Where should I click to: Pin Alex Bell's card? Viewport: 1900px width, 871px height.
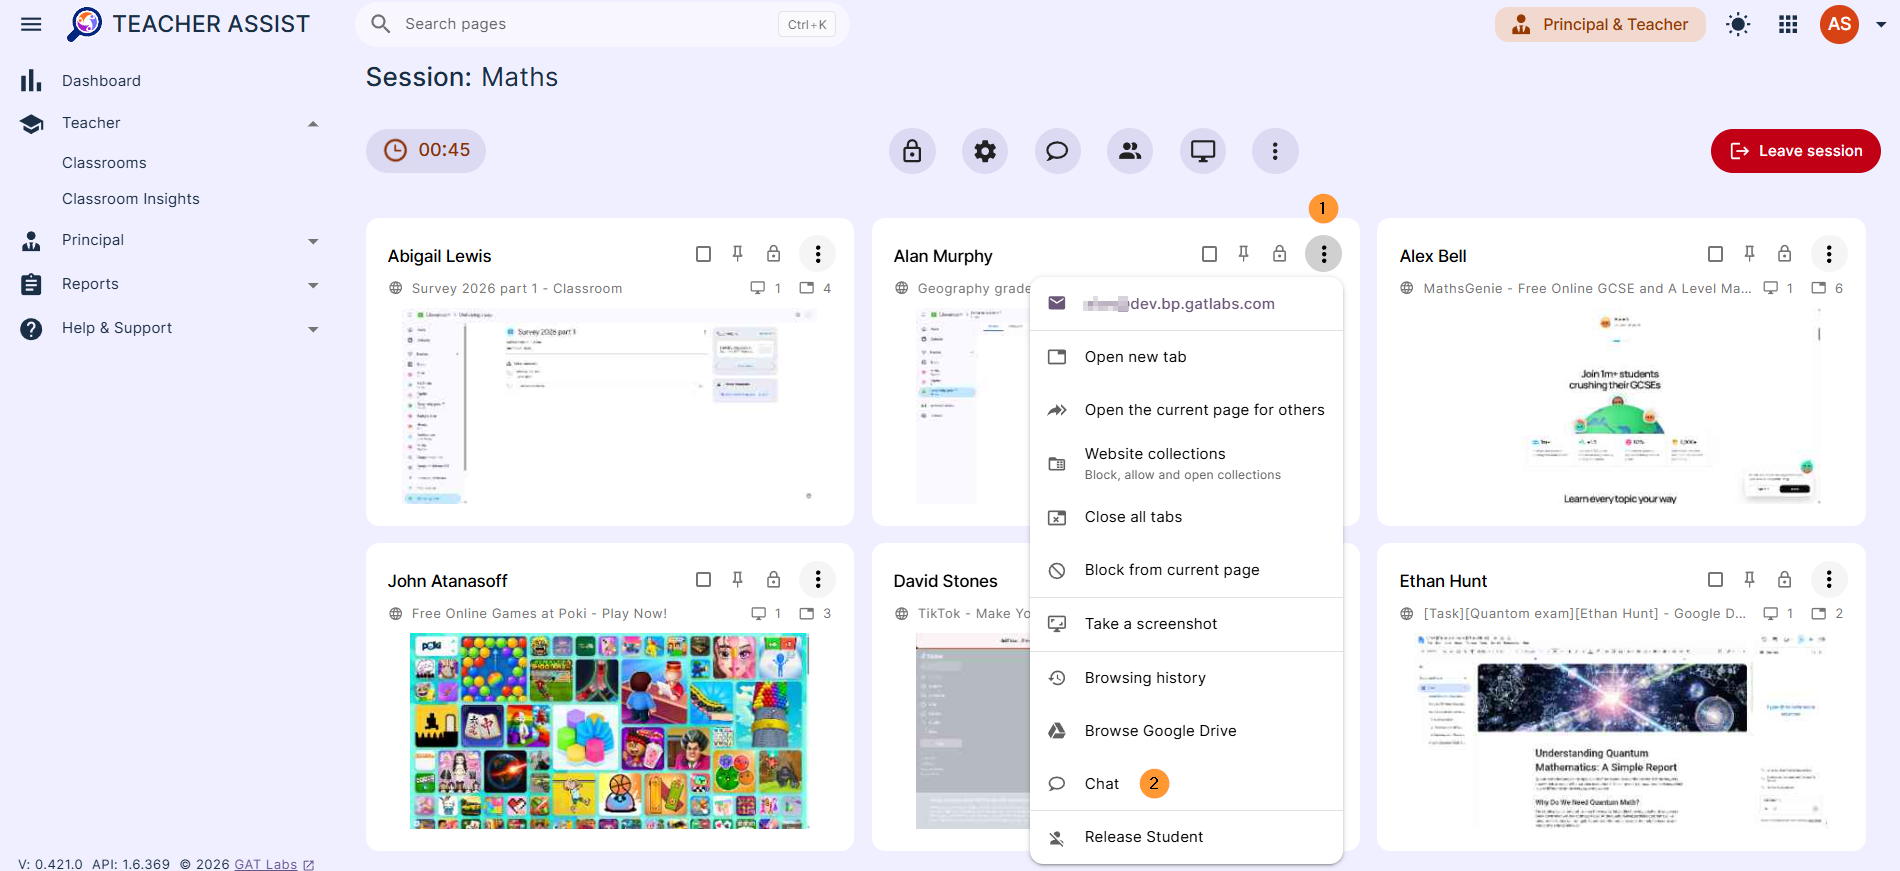pyautogui.click(x=1750, y=254)
